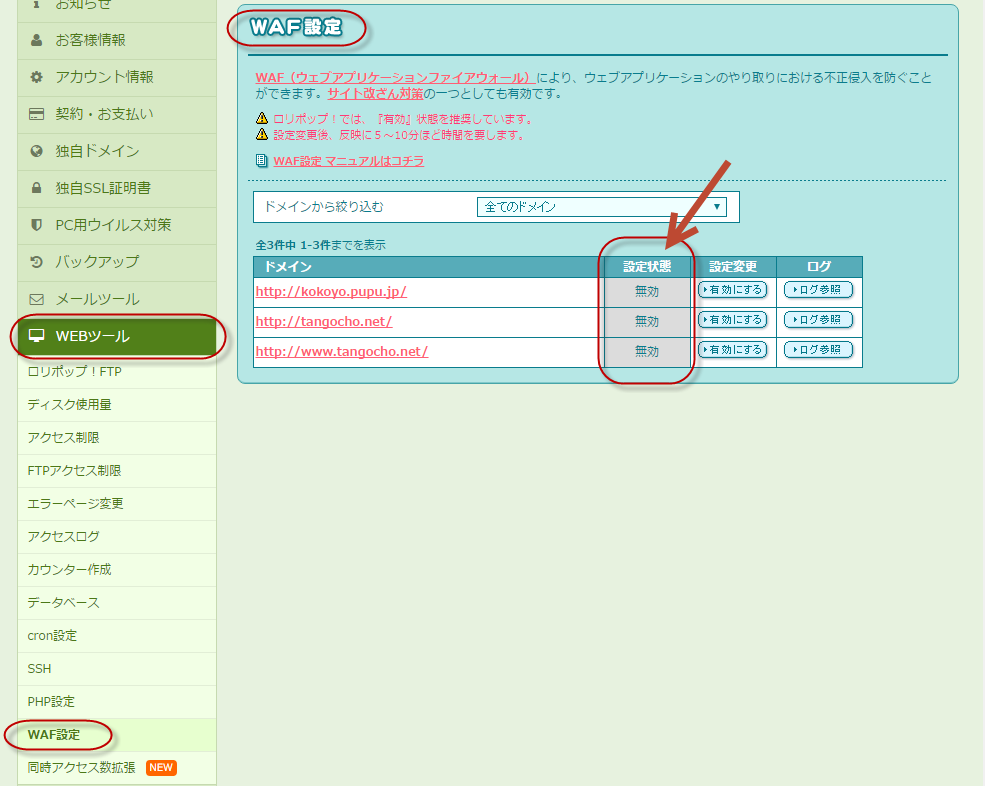This screenshot has height=786, width=985.
Task: Open the http://www.tangocho.net/ domain link
Action: 342,351
